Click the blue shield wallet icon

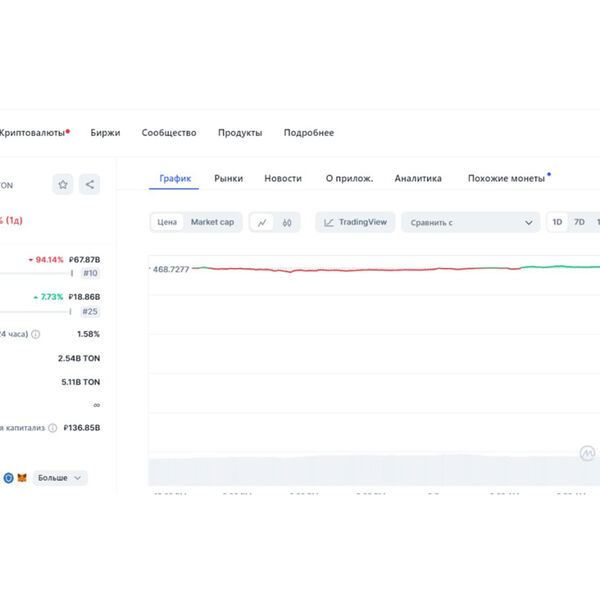coord(8,478)
